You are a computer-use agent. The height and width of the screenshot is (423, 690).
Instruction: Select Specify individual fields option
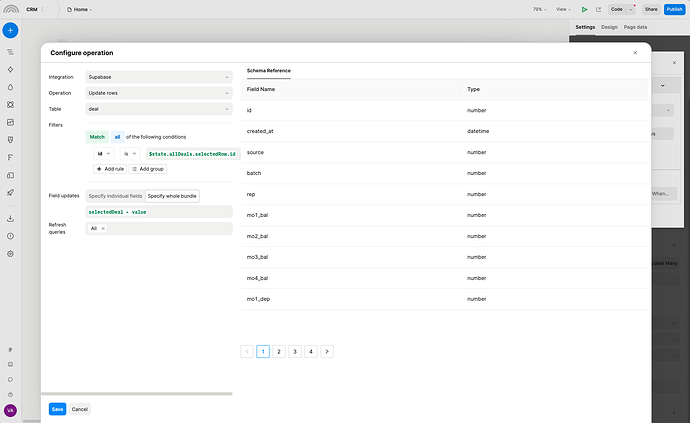[116, 195]
